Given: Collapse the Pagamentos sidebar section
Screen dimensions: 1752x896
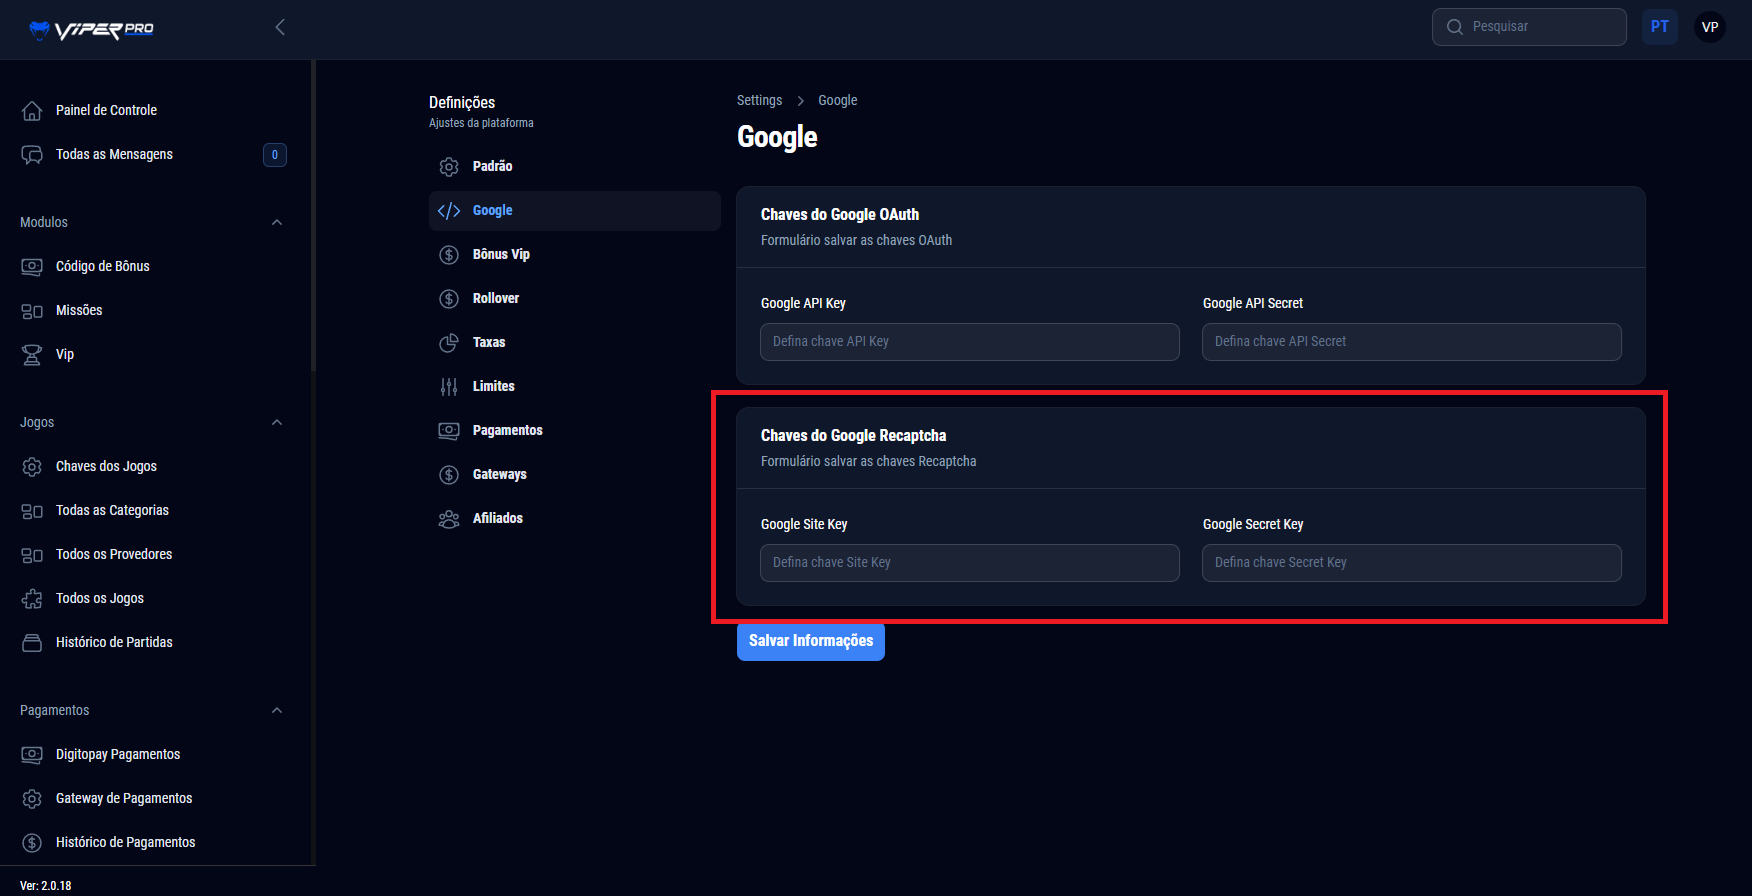Looking at the screenshot, I should [277, 710].
